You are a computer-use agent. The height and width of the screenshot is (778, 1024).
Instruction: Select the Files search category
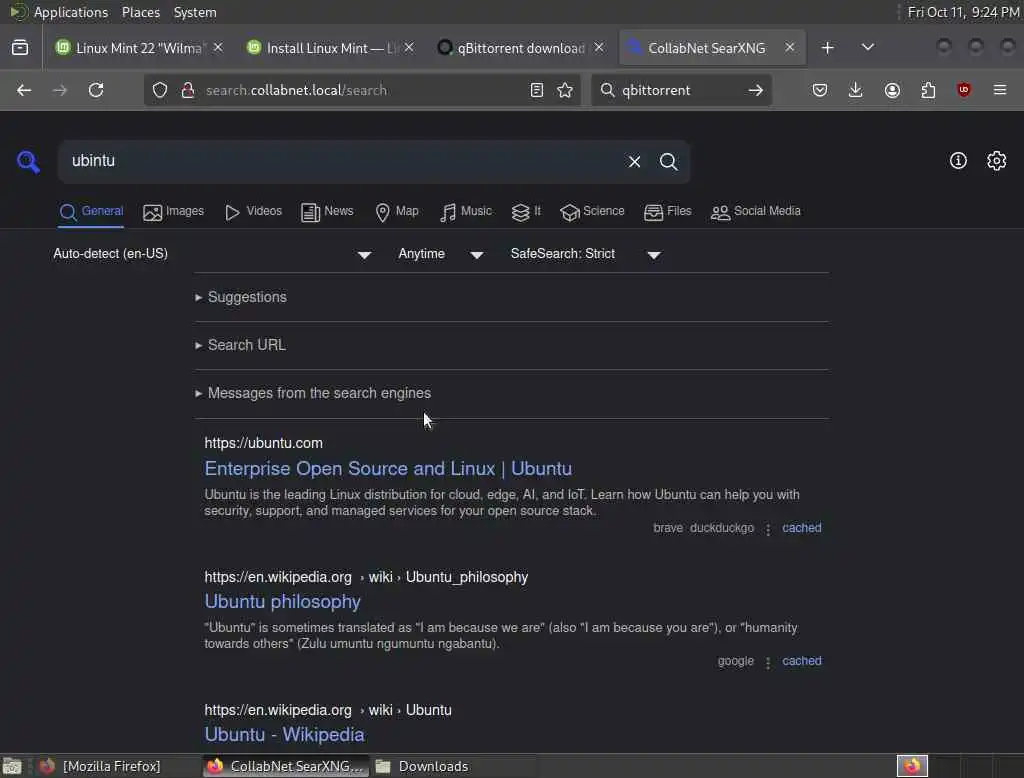[667, 212]
